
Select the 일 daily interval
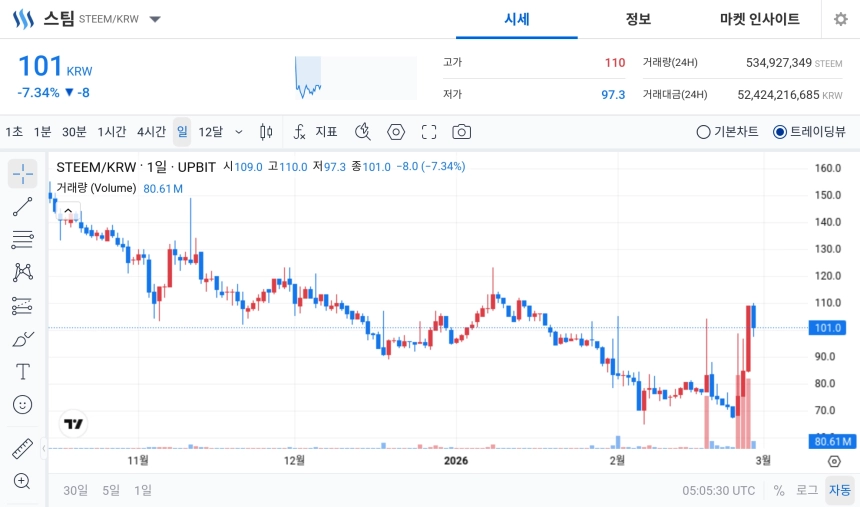pos(182,132)
